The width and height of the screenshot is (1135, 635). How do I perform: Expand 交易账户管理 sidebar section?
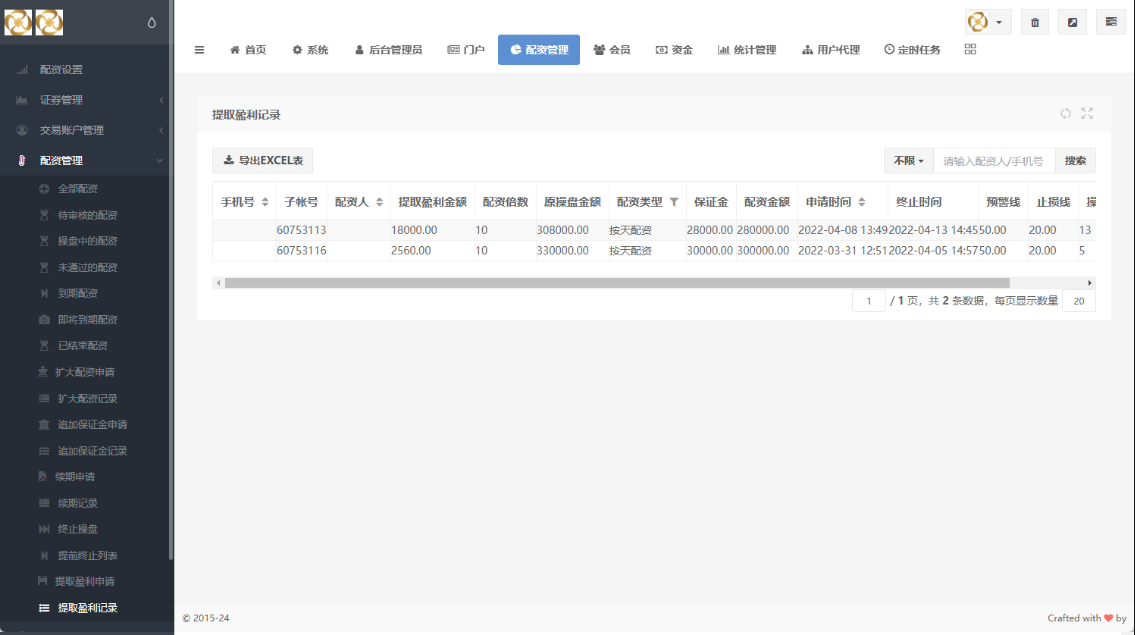pos(85,130)
